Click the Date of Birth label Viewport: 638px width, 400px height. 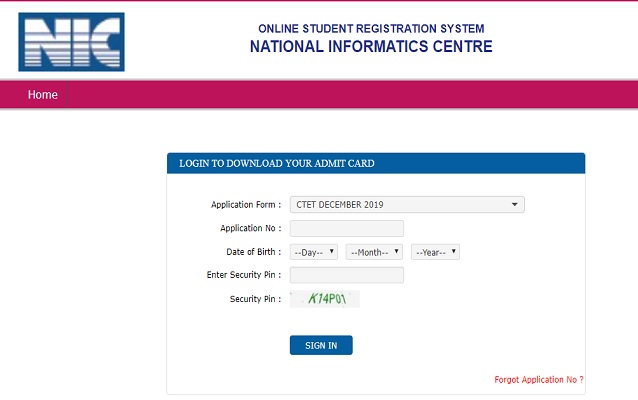pyautogui.click(x=254, y=252)
